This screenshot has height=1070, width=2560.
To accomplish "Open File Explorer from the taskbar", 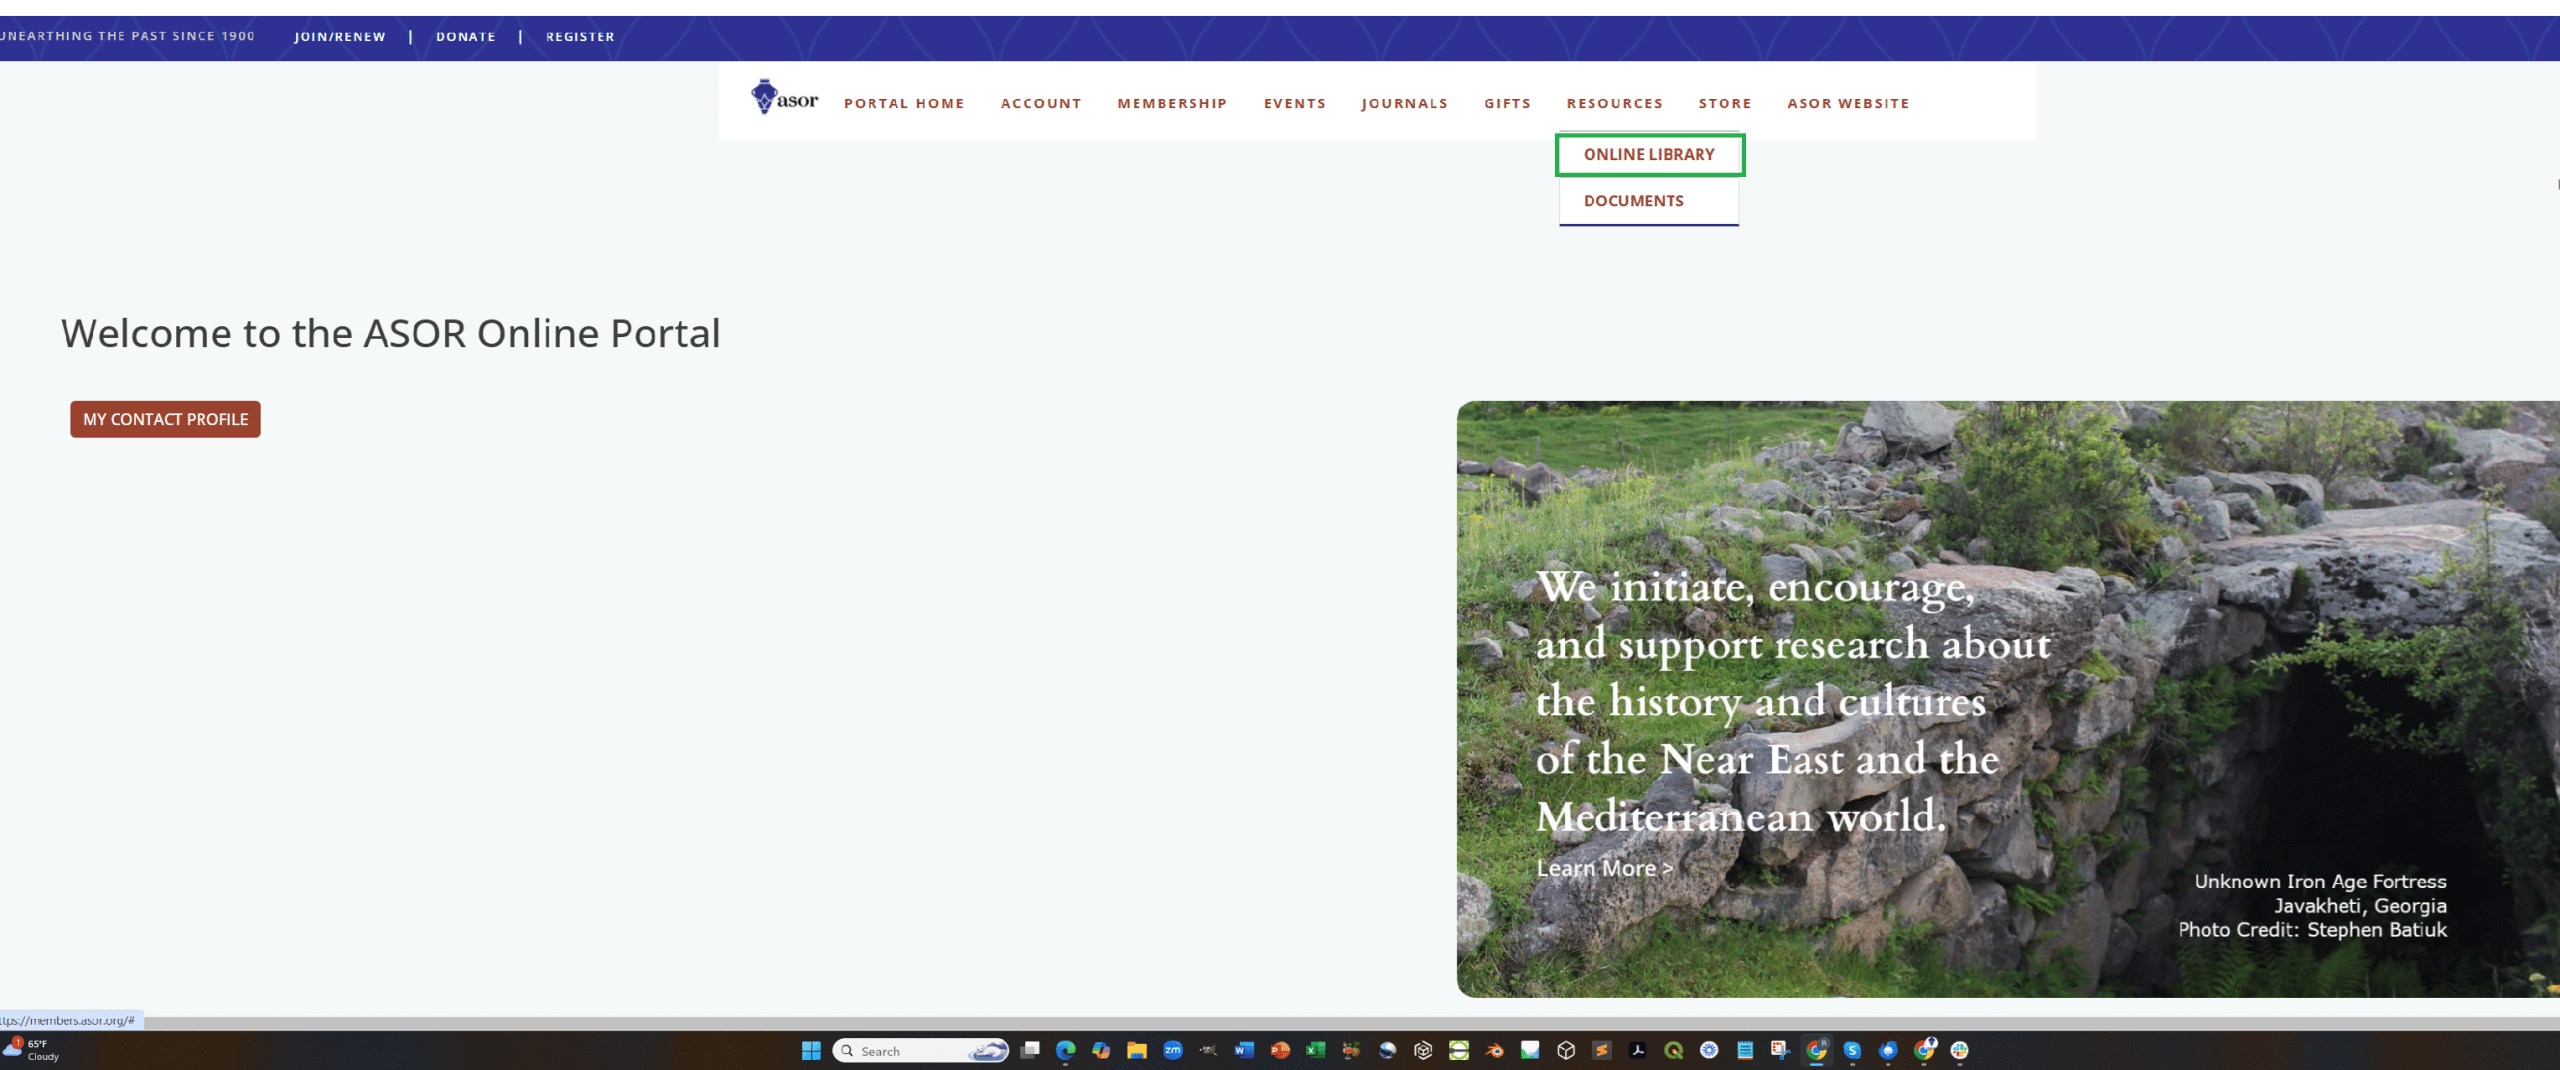I will click(1137, 1050).
